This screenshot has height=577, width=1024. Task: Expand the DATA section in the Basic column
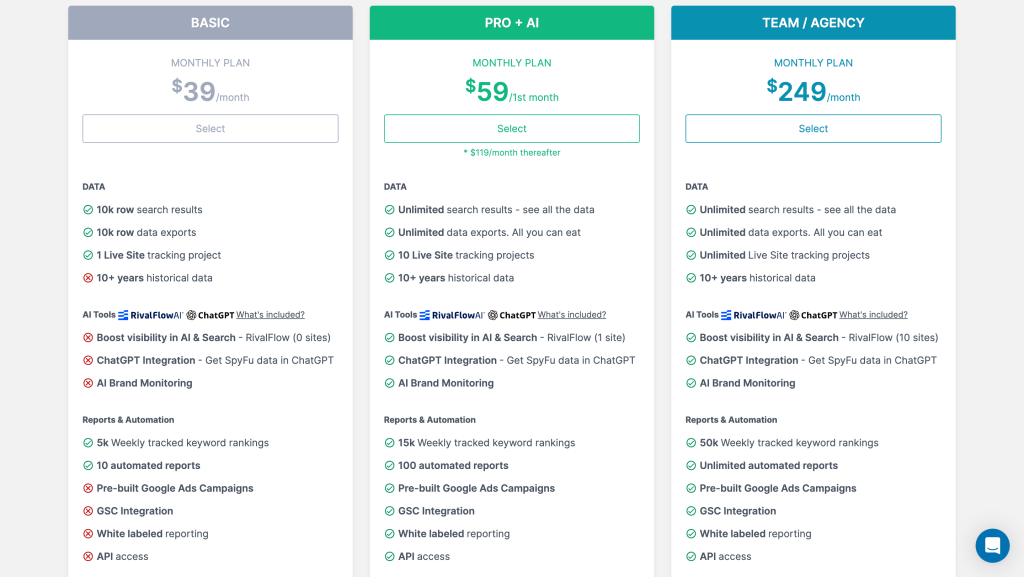[x=93, y=186]
